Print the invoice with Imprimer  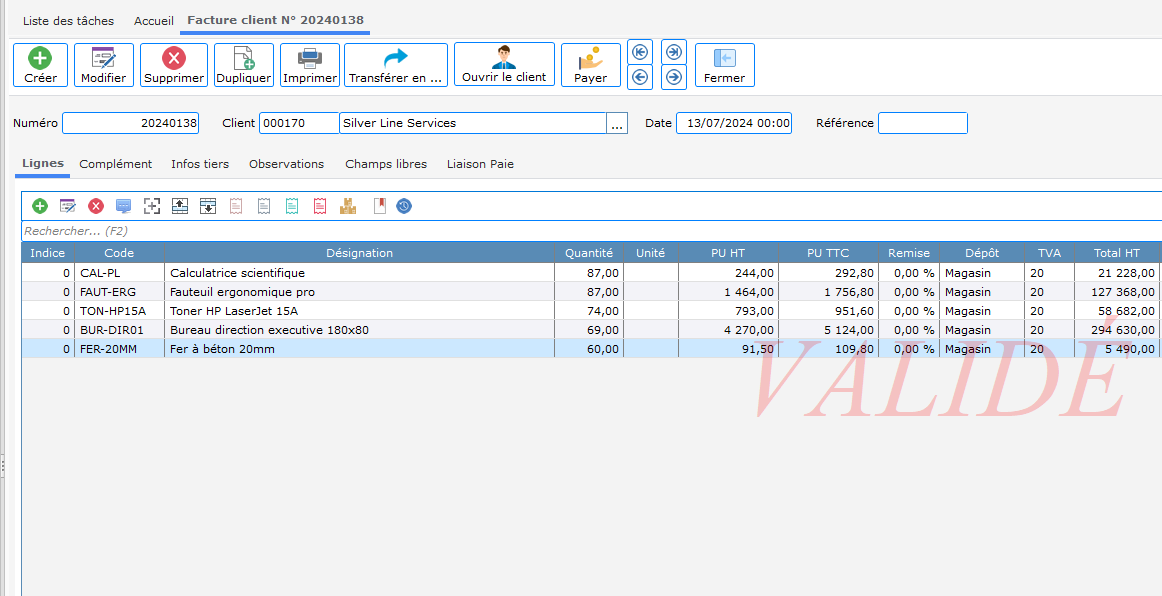310,65
